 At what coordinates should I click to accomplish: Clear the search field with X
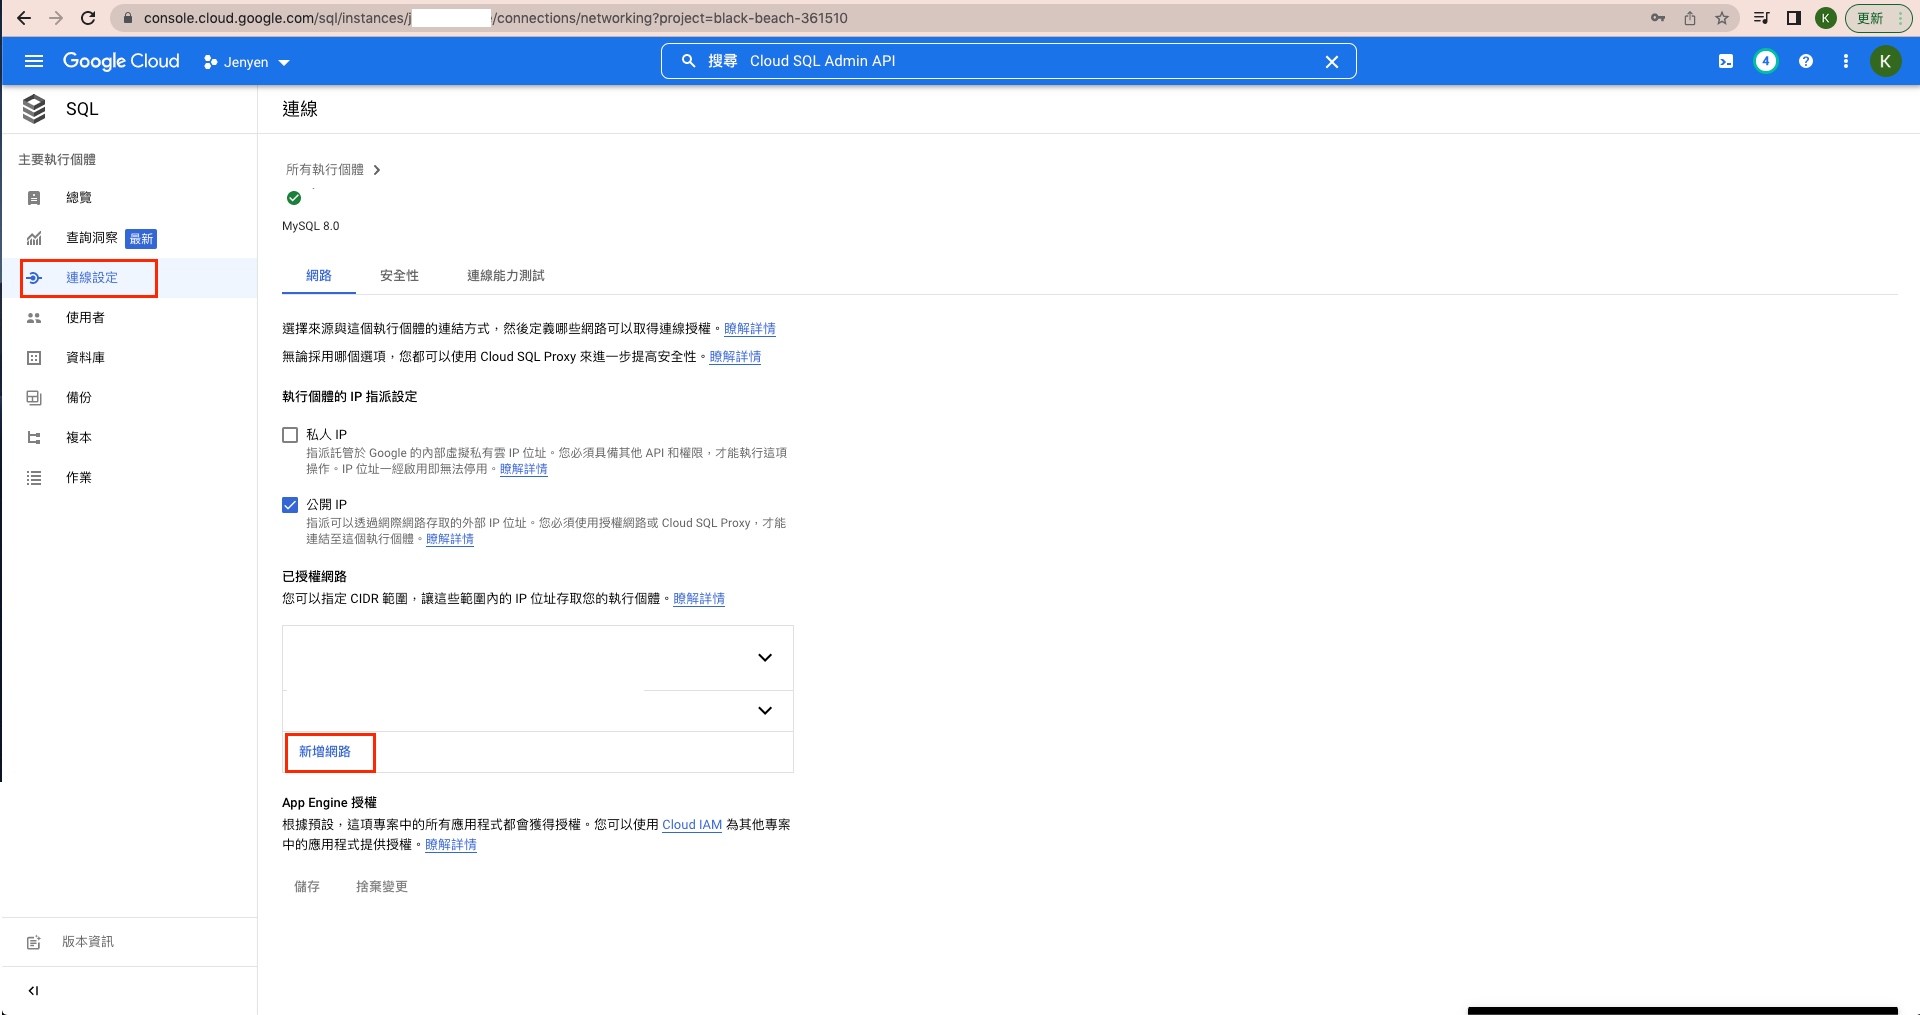pyautogui.click(x=1332, y=61)
